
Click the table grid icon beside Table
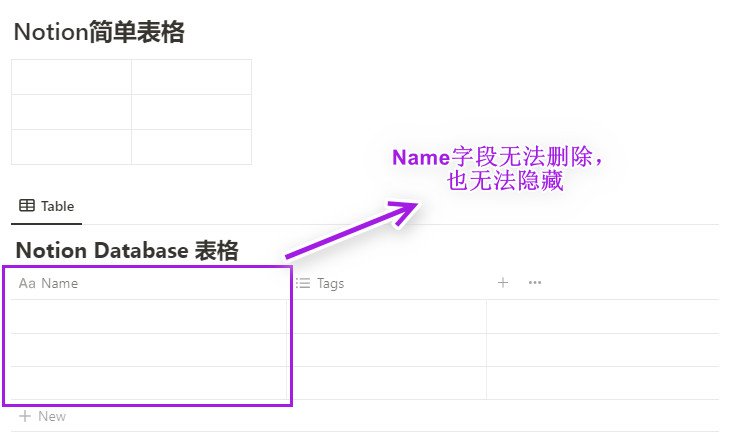point(26,206)
